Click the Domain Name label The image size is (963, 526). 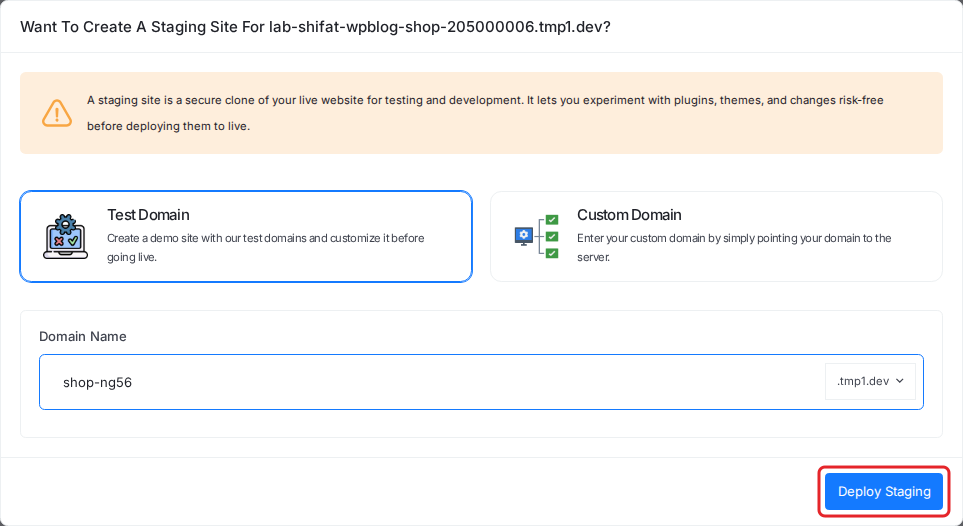(83, 336)
